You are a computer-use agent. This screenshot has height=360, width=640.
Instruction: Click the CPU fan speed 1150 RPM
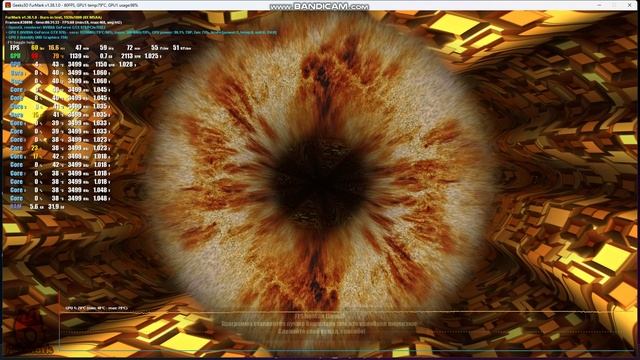pos(101,64)
